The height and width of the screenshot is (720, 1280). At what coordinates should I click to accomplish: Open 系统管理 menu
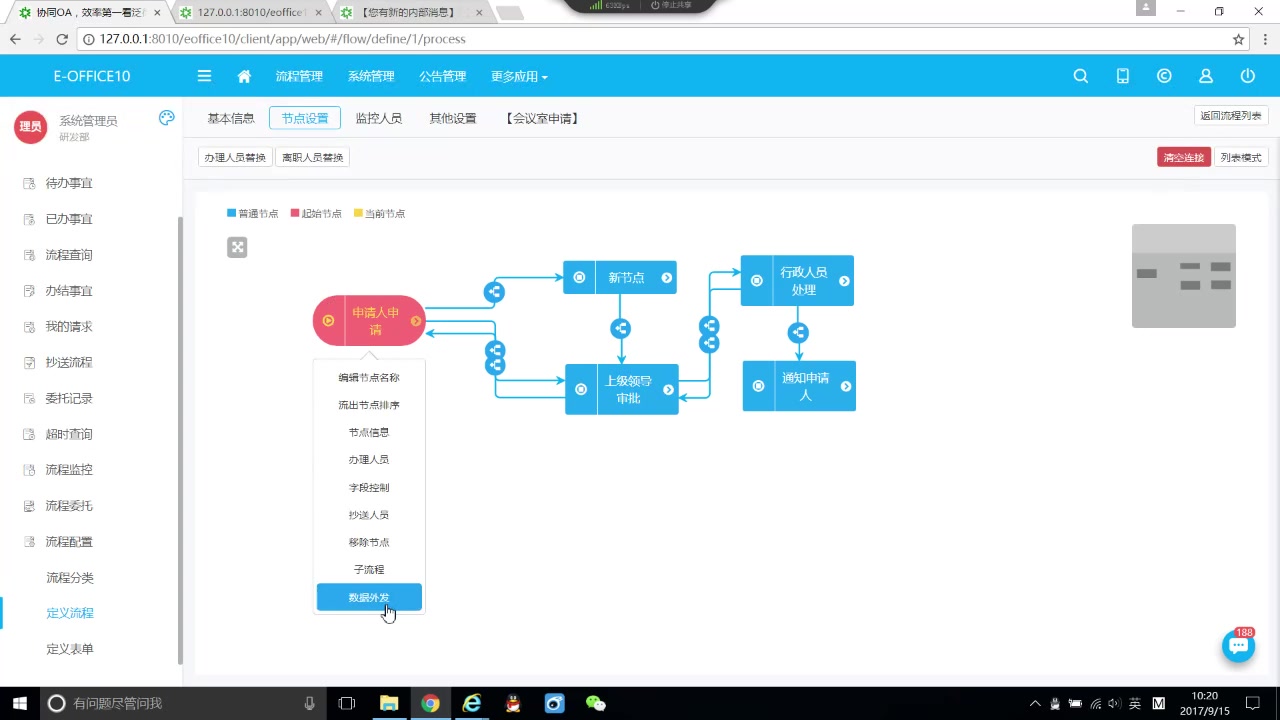(371, 76)
